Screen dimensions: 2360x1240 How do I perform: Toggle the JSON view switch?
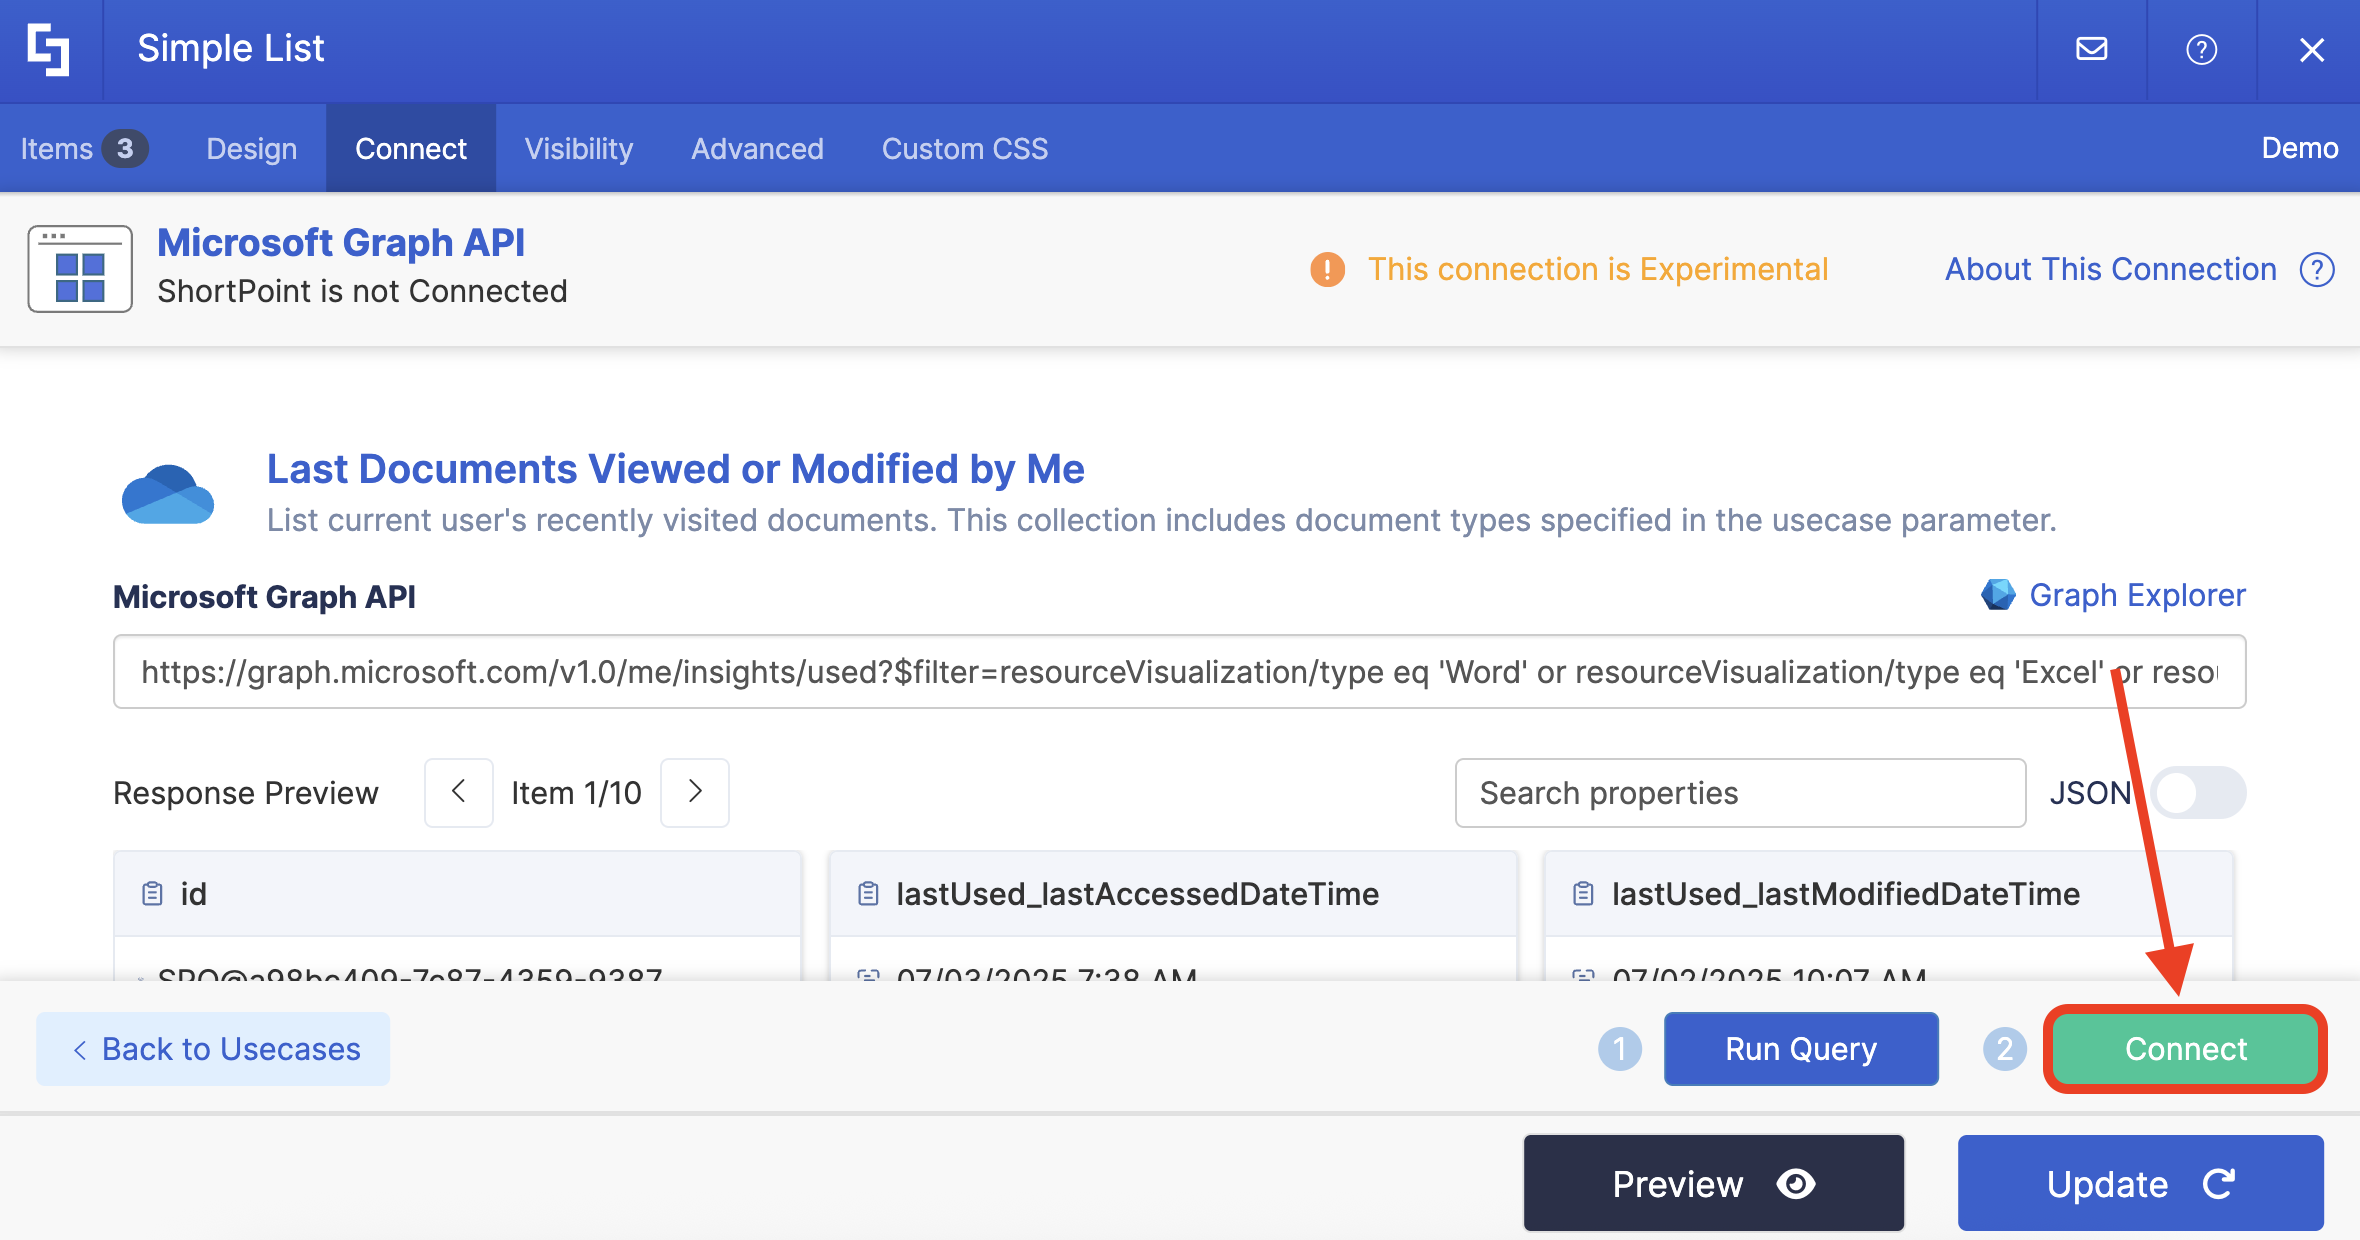pyautogui.click(x=2198, y=793)
